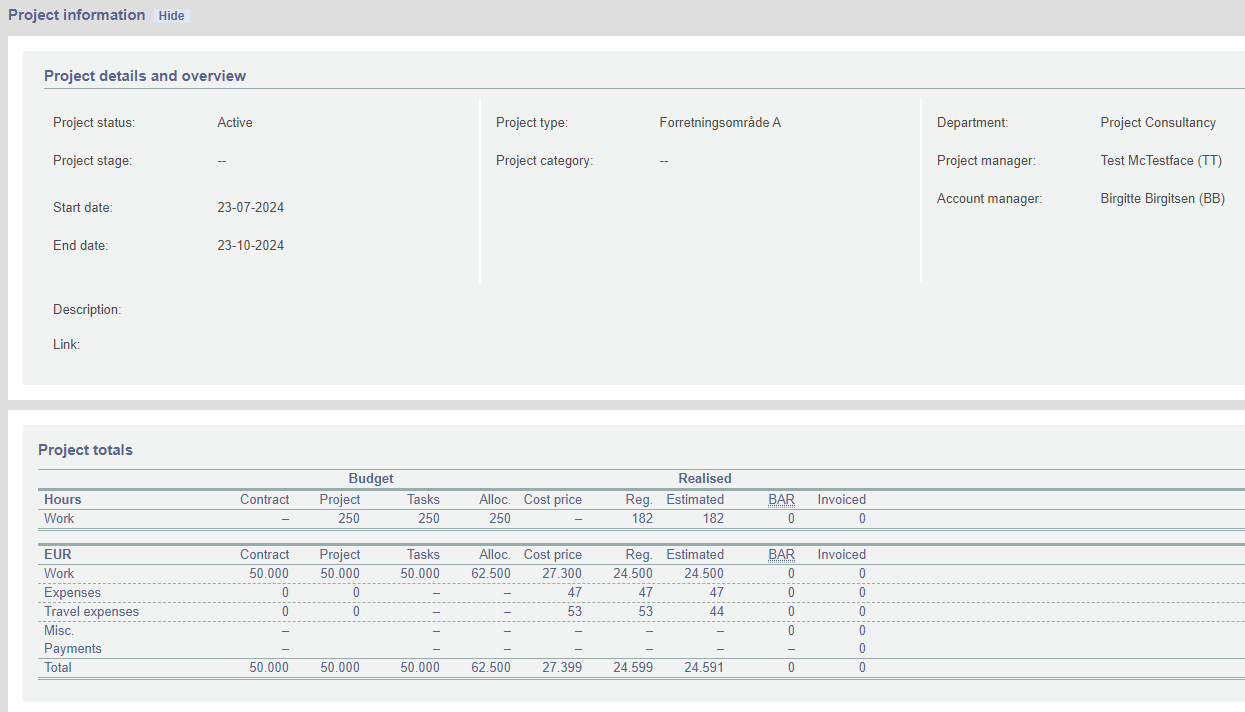Click the Work allocated amount 62.500

(x=490, y=573)
